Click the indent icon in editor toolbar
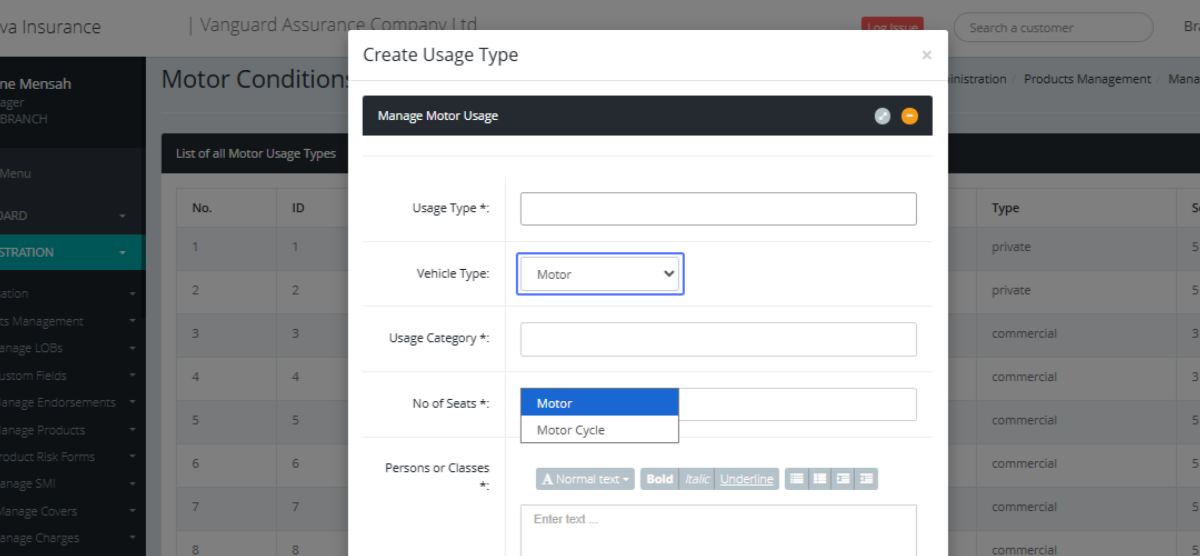 click(866, 479)
